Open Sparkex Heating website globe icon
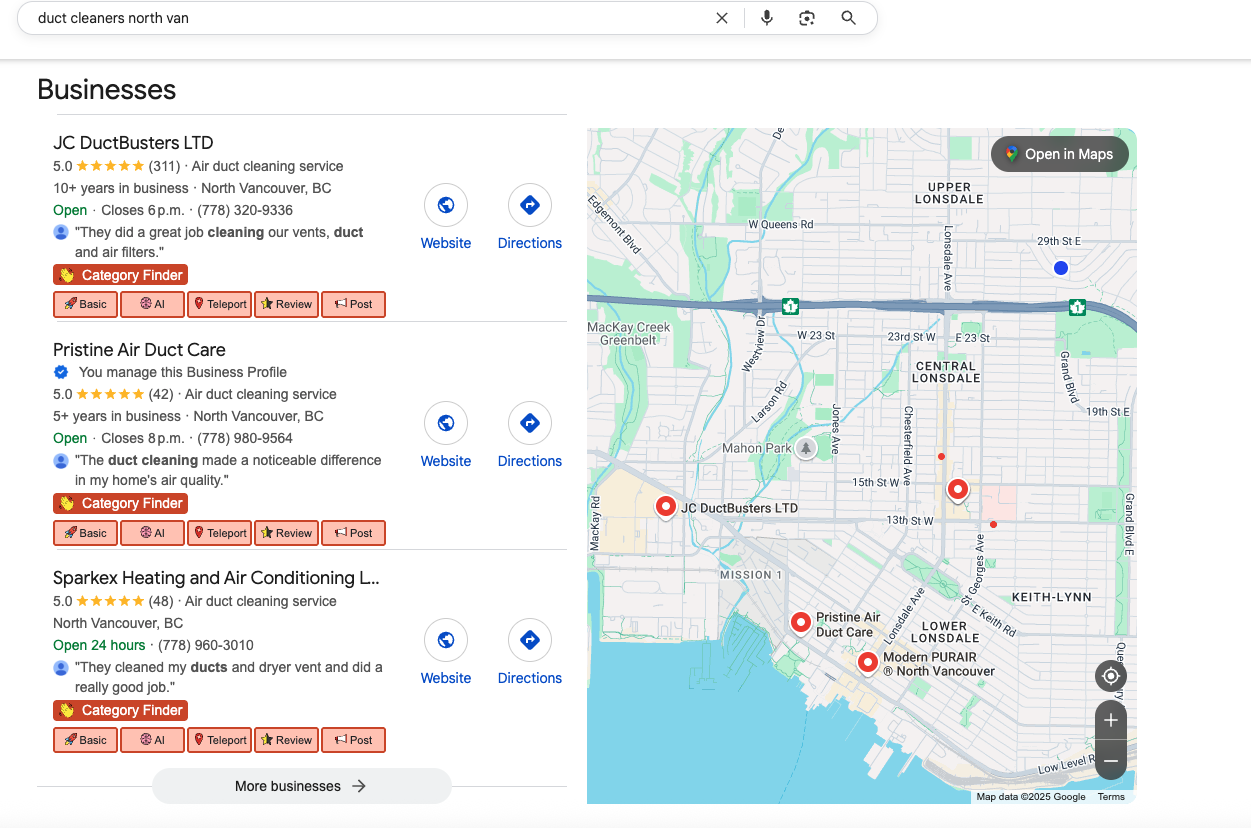The height and width of the screenshot is (828, 1251). click(446, 640)
